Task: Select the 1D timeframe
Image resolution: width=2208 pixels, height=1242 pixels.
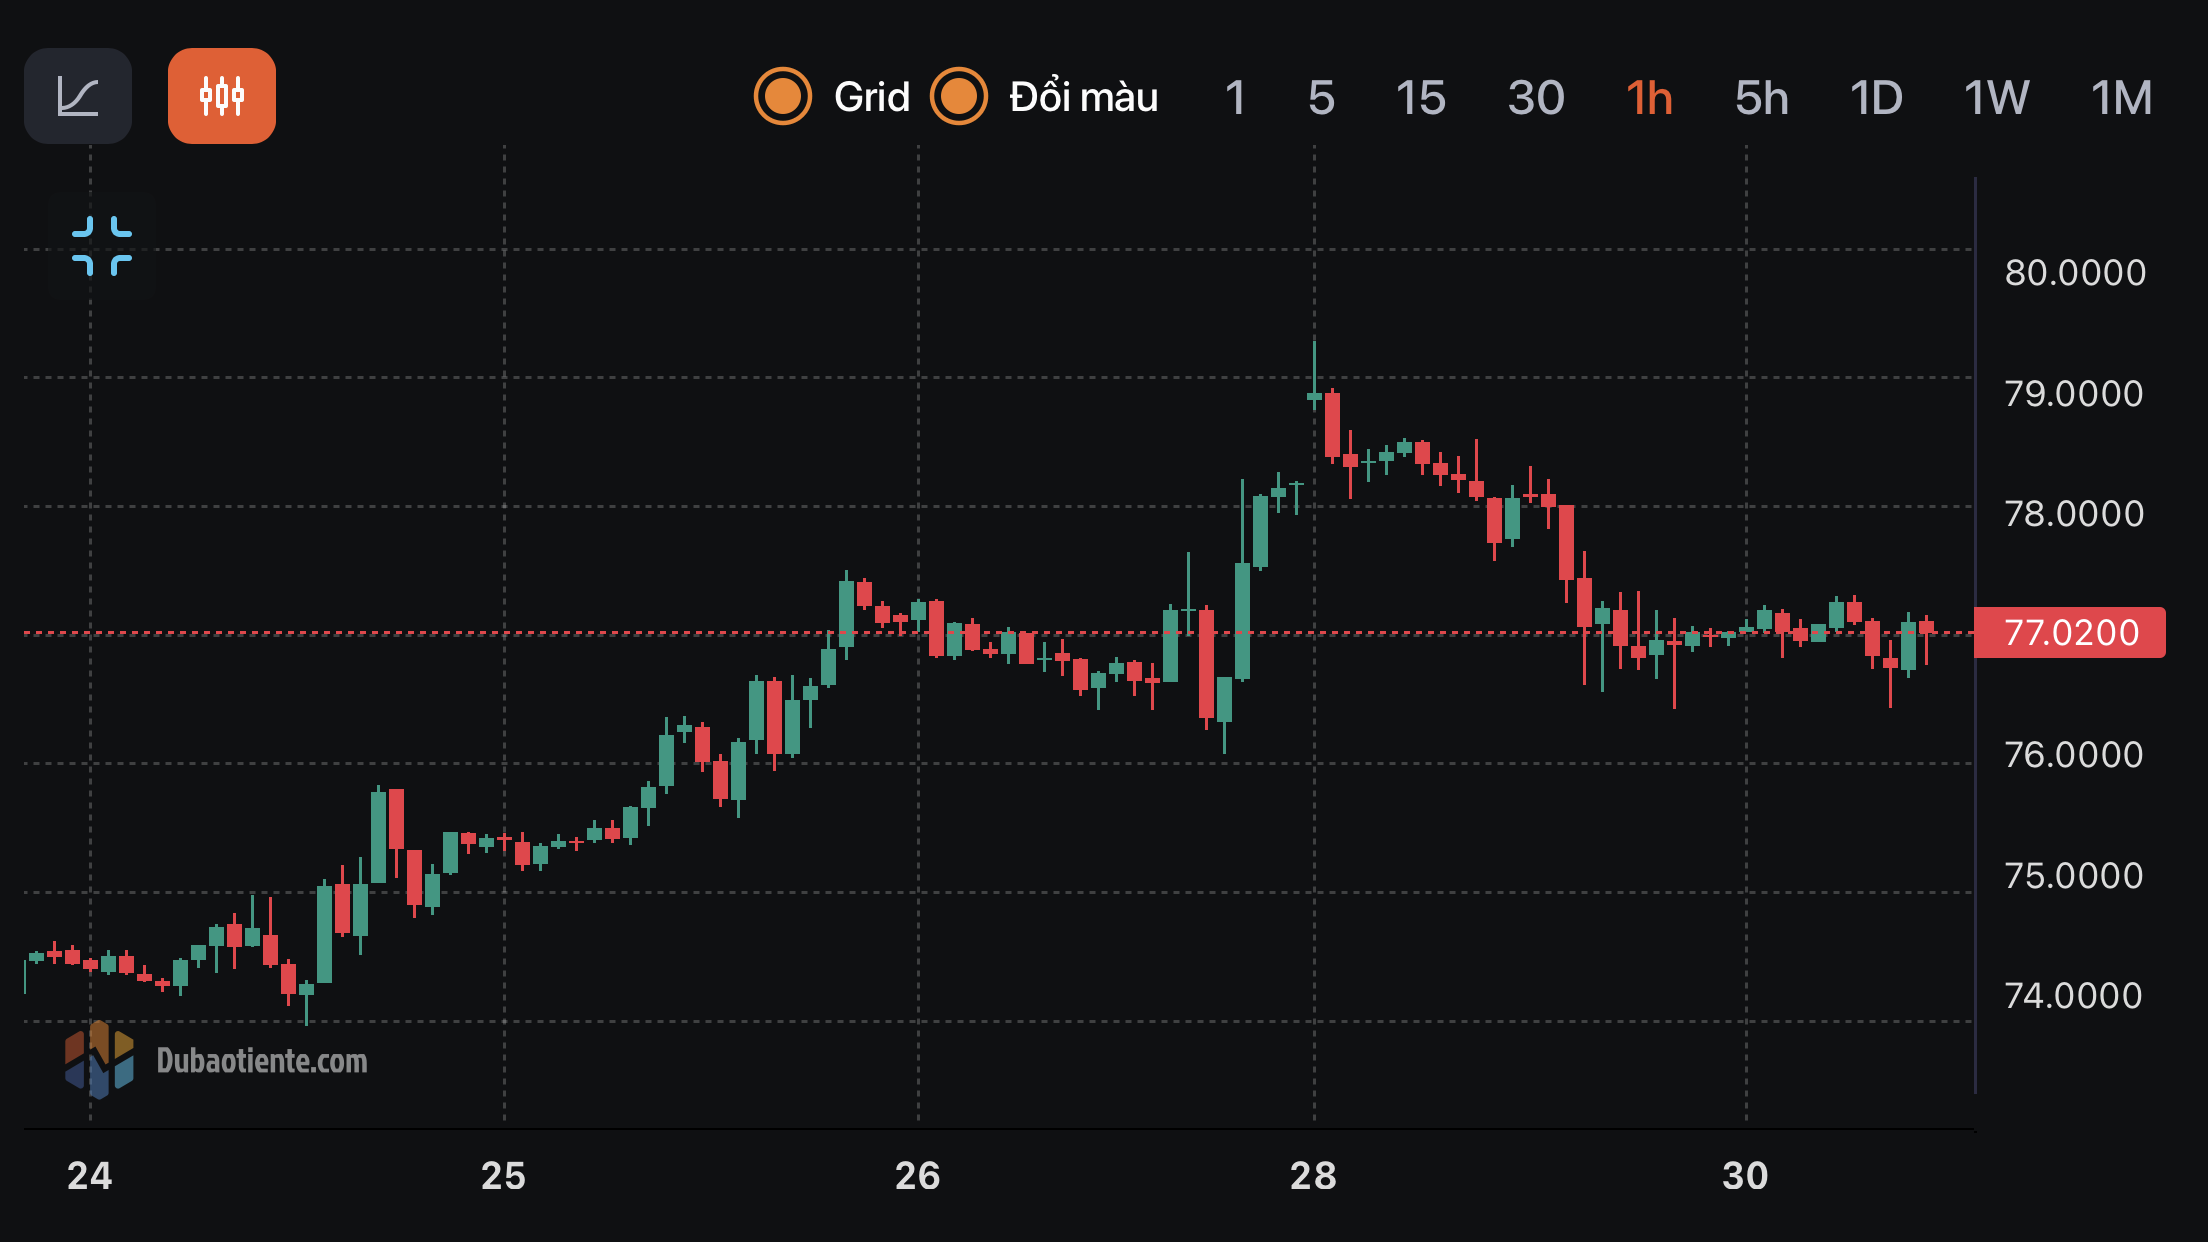Action: [x=1876, y=98]
